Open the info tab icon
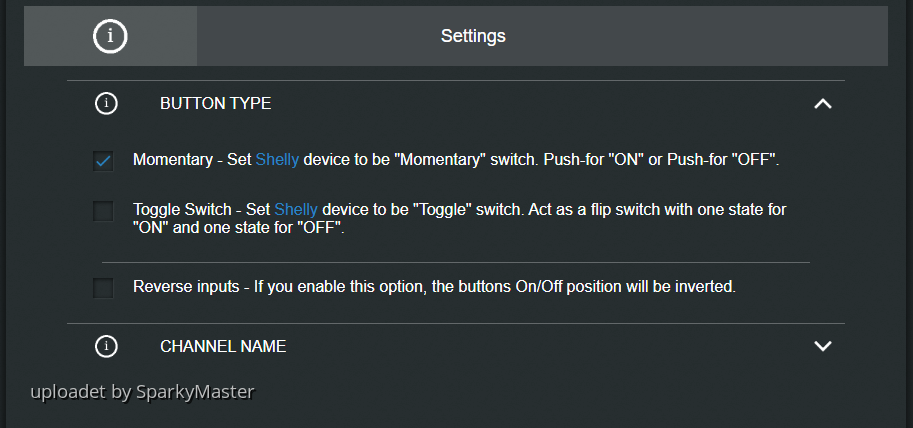Screen dimensions: 913x428 tap(110, 36)
